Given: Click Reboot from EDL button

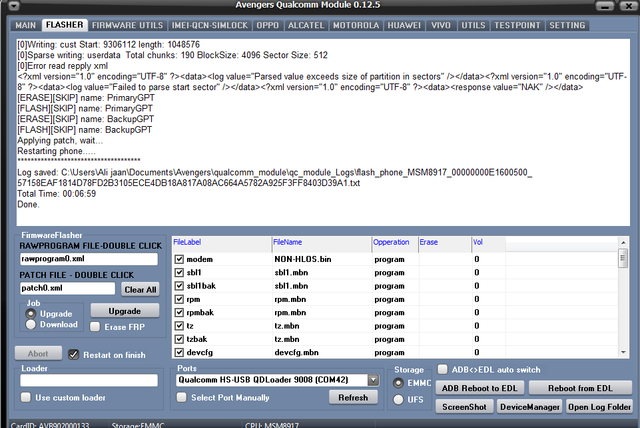Looking at the screenshot, I should pyautogui.click(x=580, y=388).
